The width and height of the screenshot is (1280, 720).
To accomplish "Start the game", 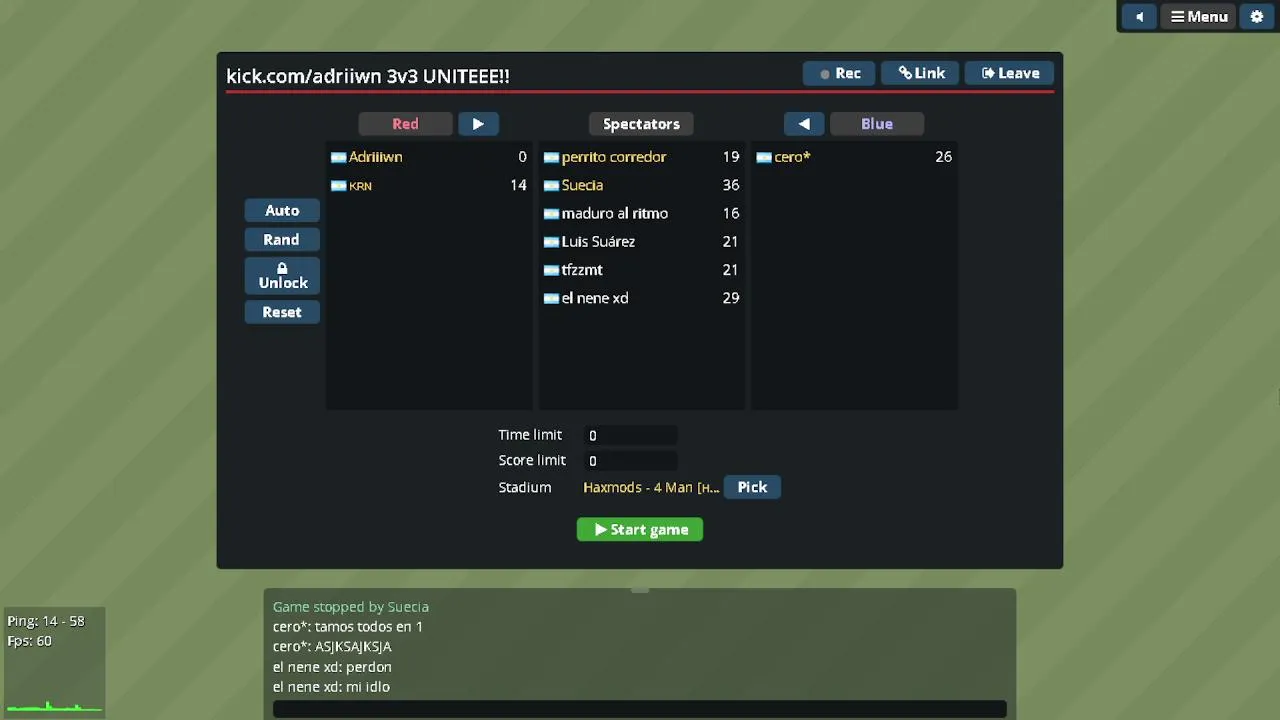I will (640, 529).
